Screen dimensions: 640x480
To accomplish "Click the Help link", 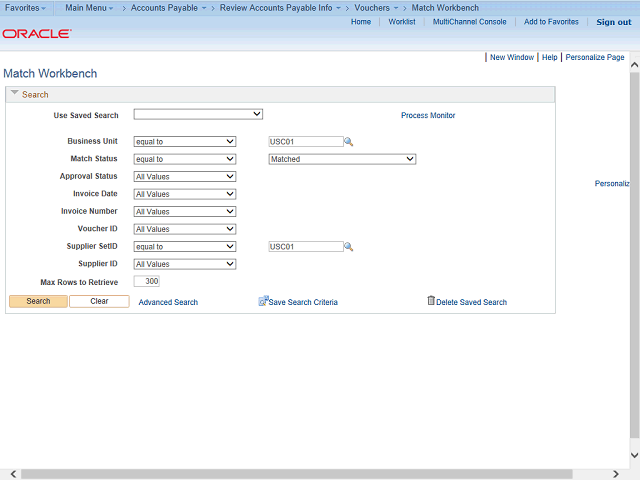I will click(x=549, y=57).
